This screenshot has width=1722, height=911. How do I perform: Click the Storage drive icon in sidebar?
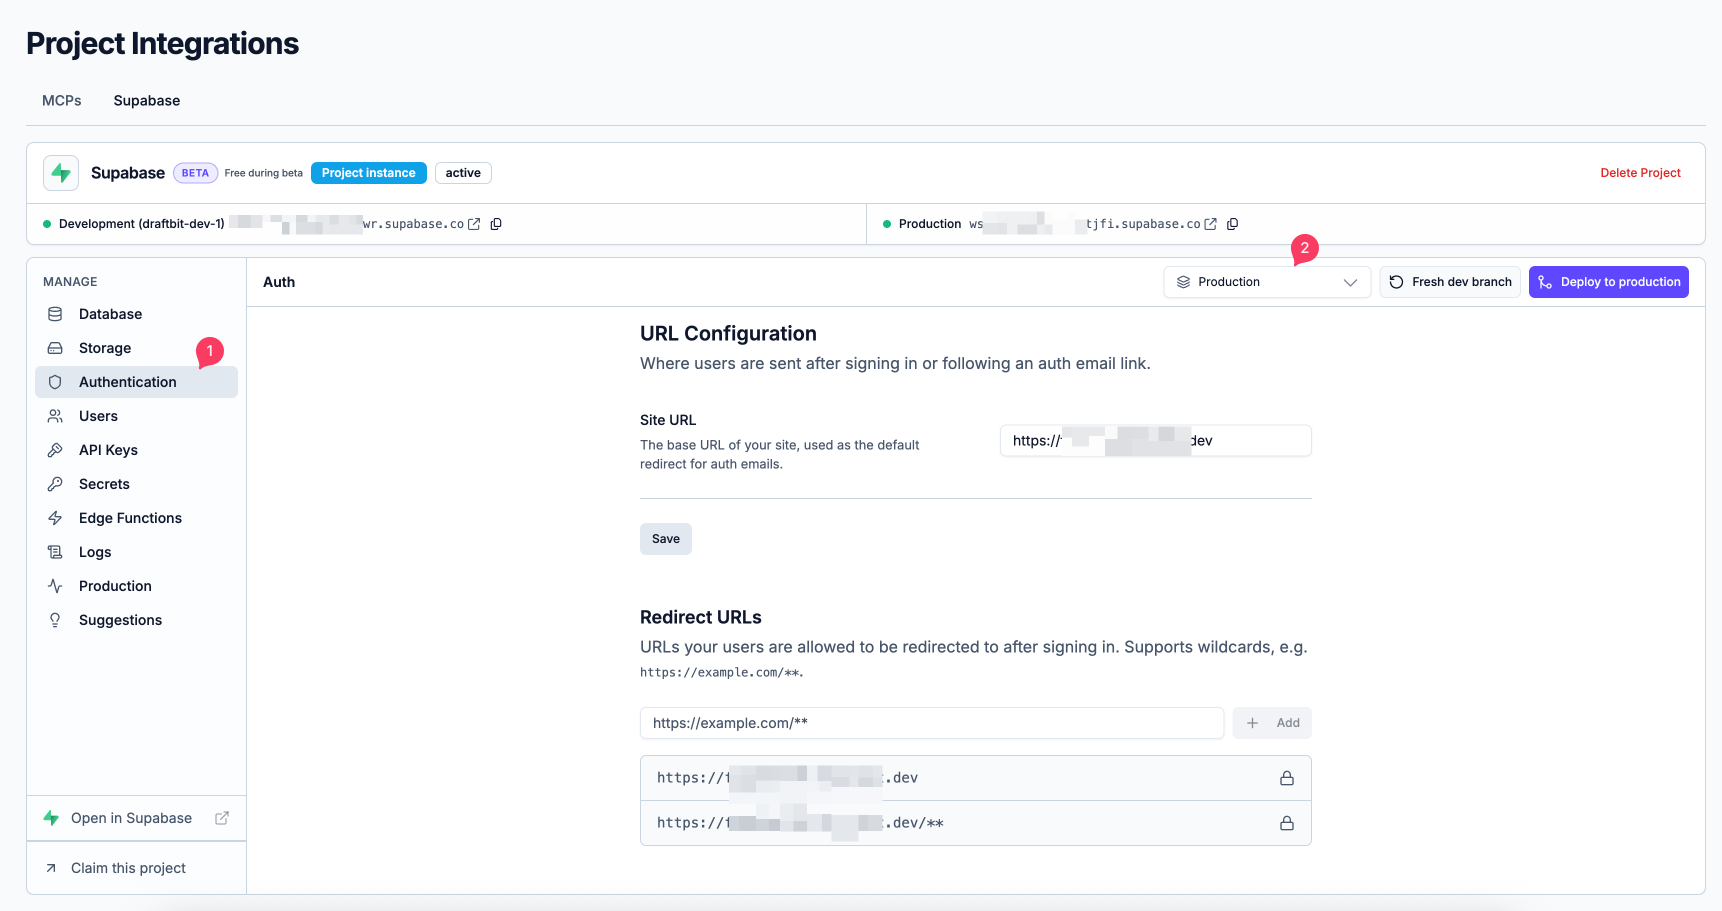tap(55, 348)
